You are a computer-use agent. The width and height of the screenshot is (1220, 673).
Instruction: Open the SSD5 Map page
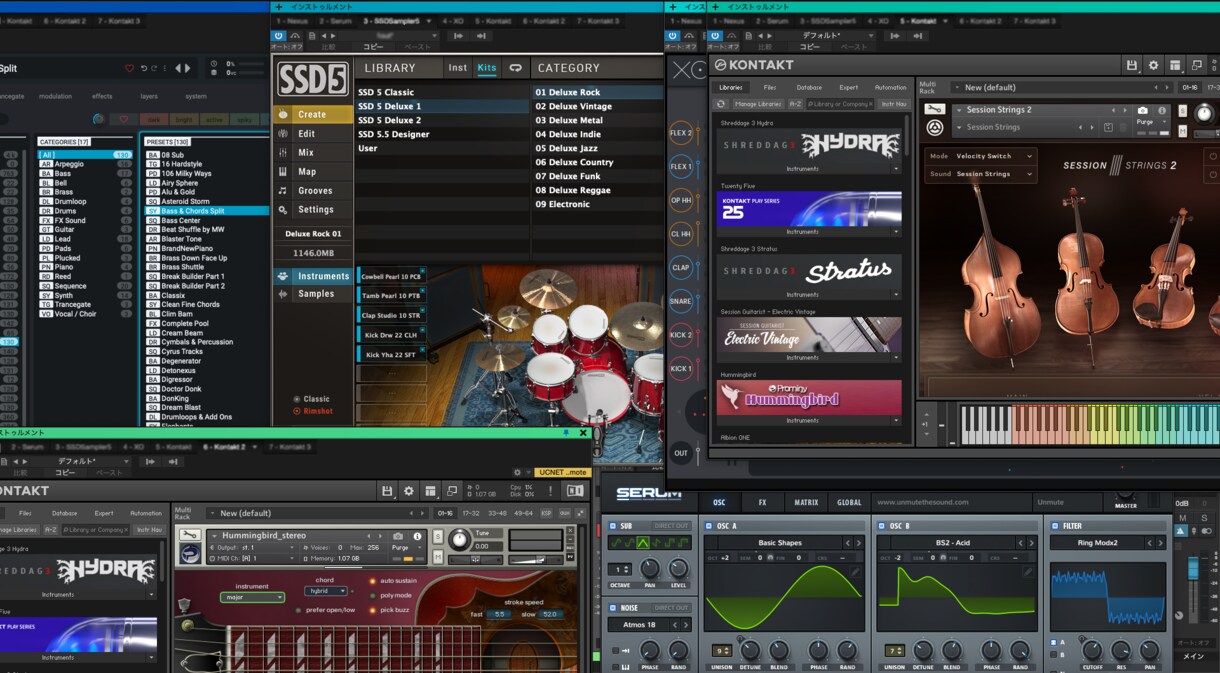pyautogui.click(x=313, y=171)
